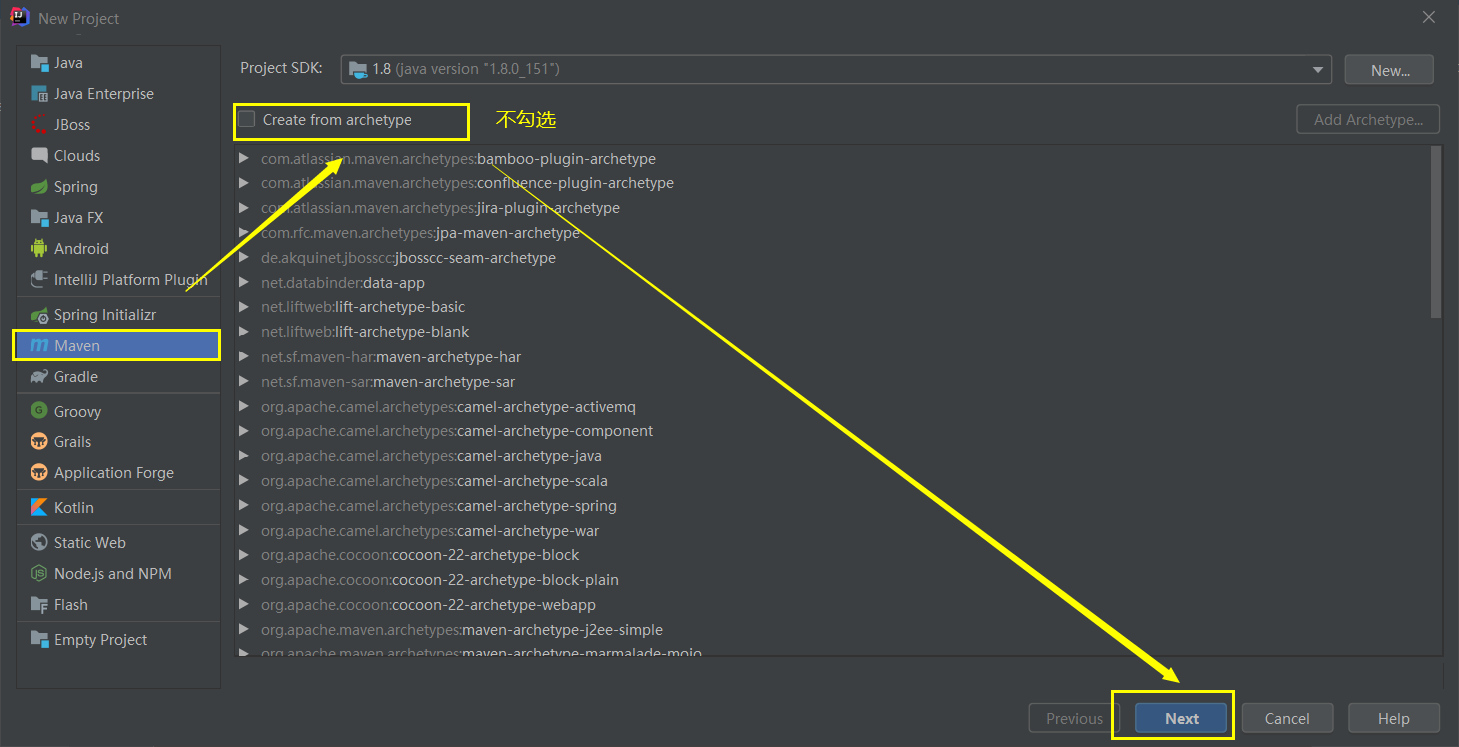Screen dimensions: 1459x747
Task: Click the Grails icon
Action: (x=39, y=441)
